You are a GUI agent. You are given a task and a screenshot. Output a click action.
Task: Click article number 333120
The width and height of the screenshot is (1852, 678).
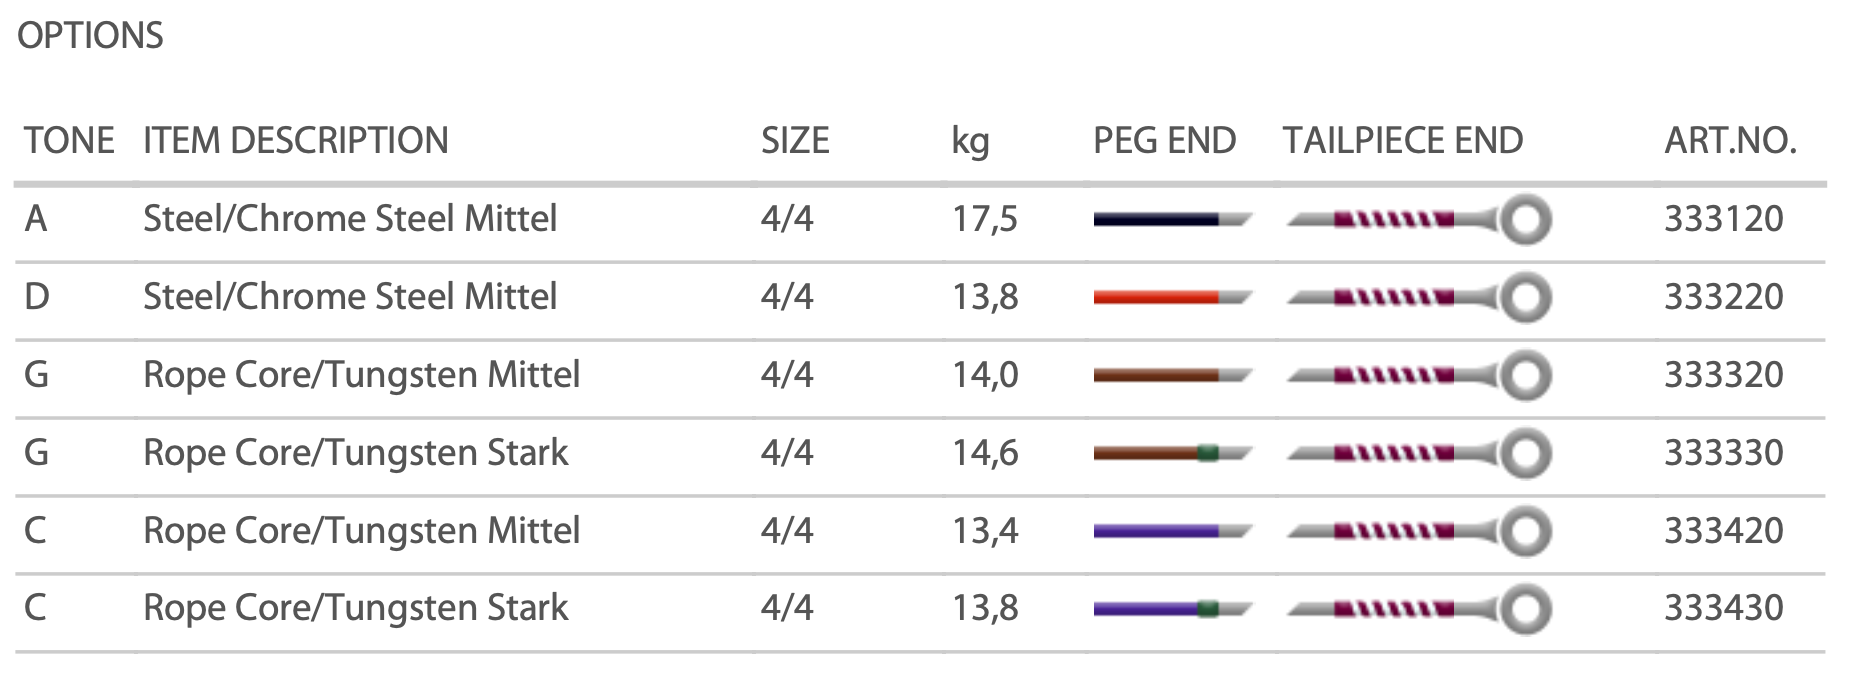[1723, 219]
